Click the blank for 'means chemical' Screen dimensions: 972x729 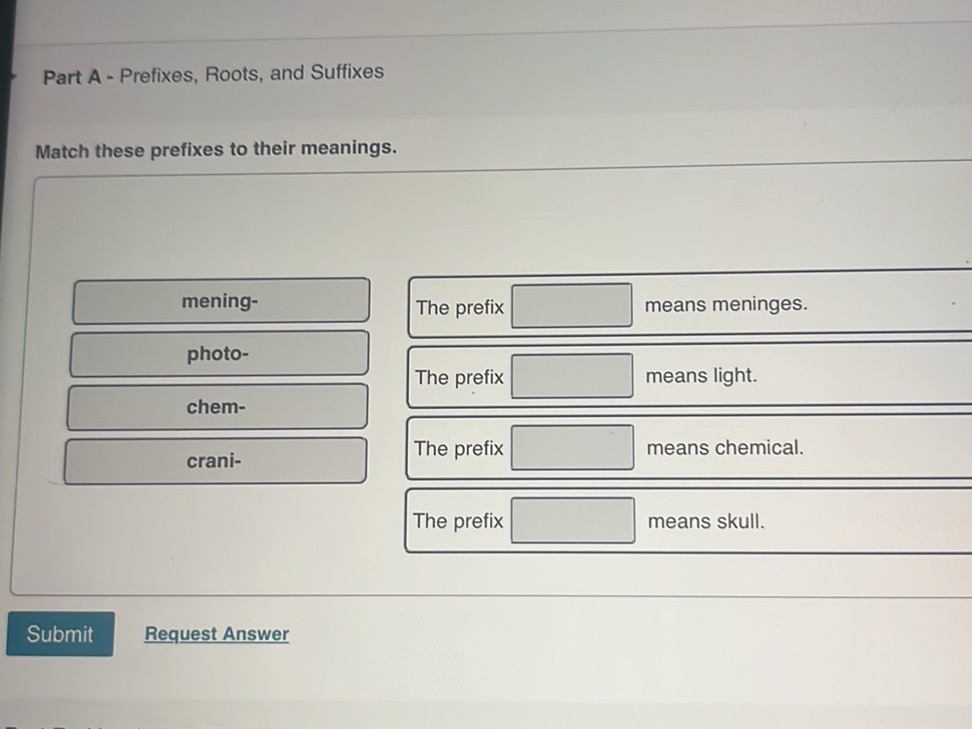coord(572,448)
